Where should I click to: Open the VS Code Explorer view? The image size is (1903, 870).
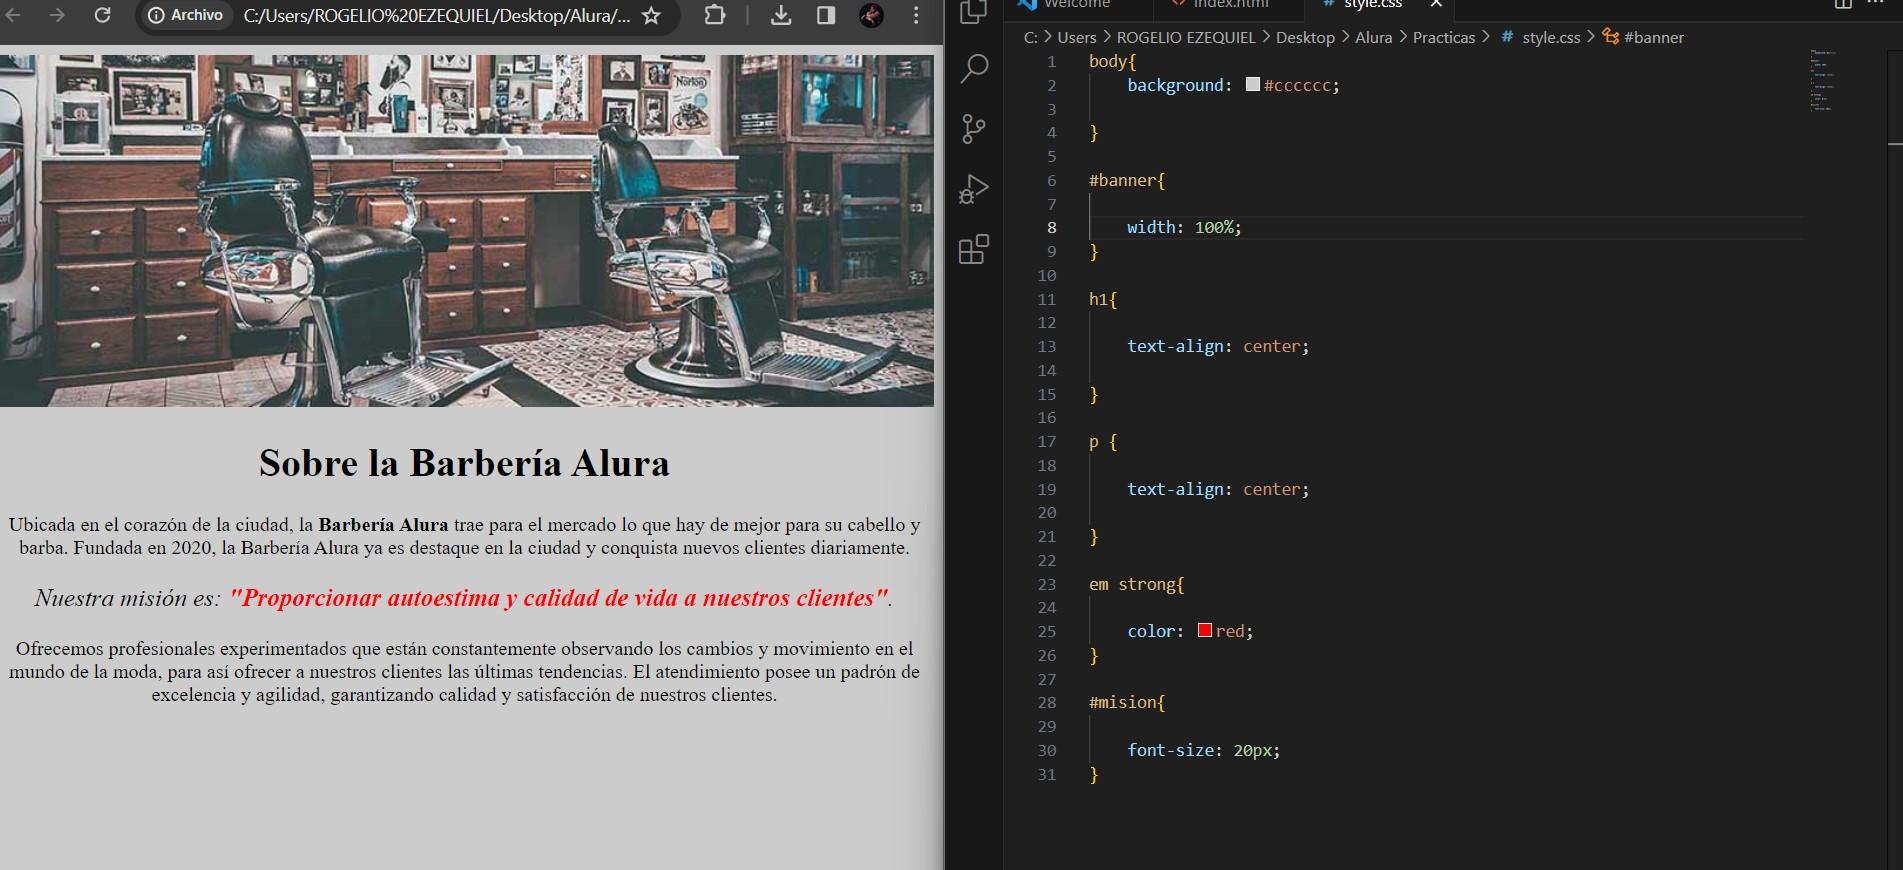(974, 12)
